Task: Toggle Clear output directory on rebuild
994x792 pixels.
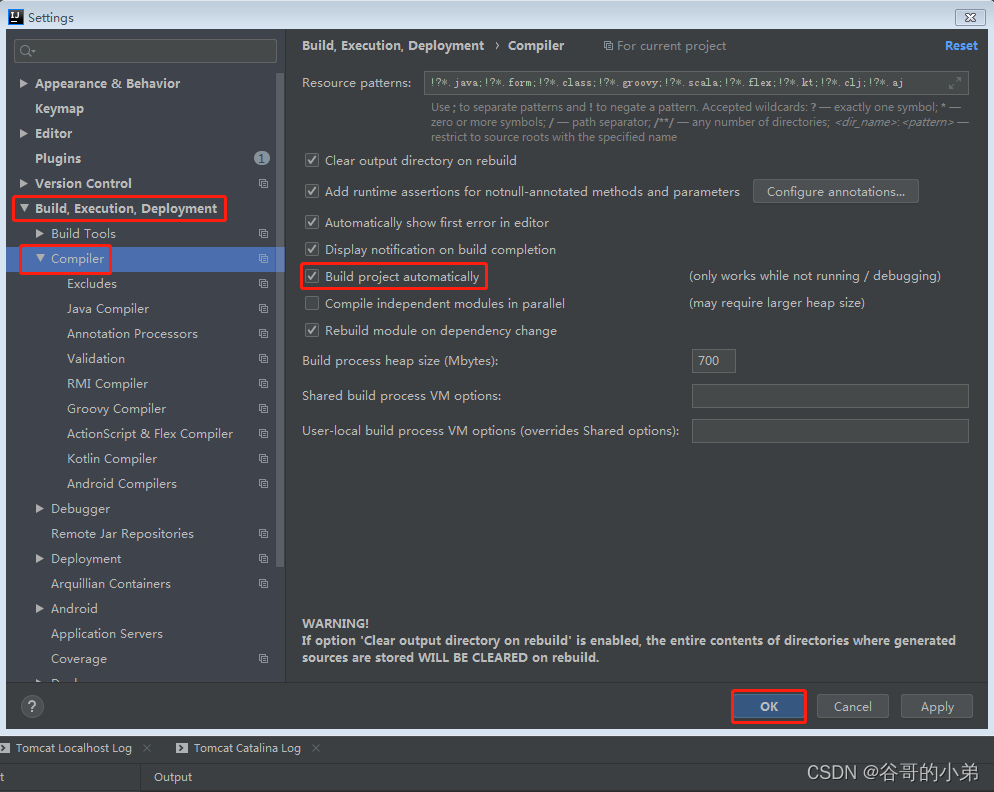Action: [312, 160]
